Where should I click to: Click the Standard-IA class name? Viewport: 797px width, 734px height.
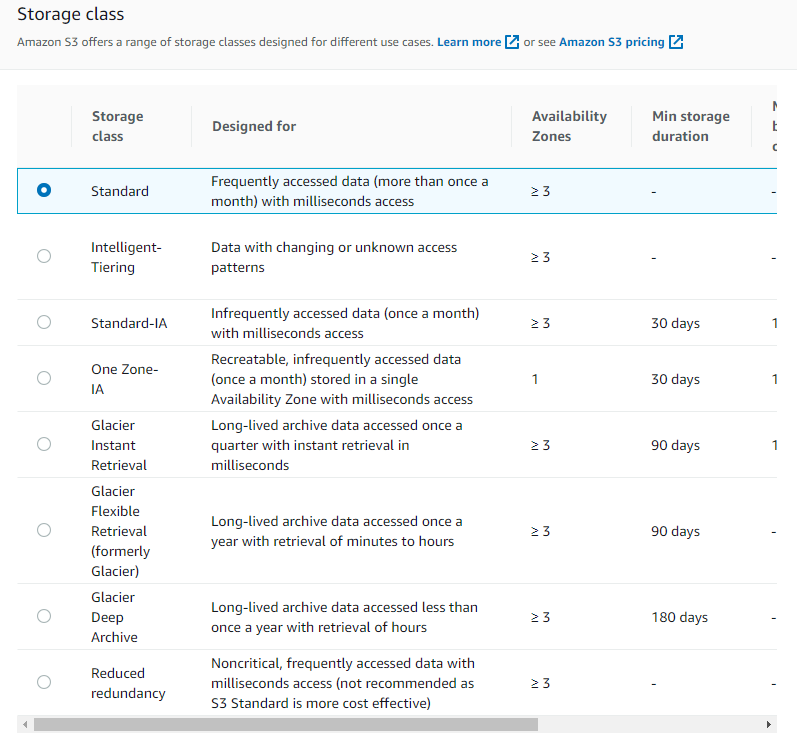129,323
